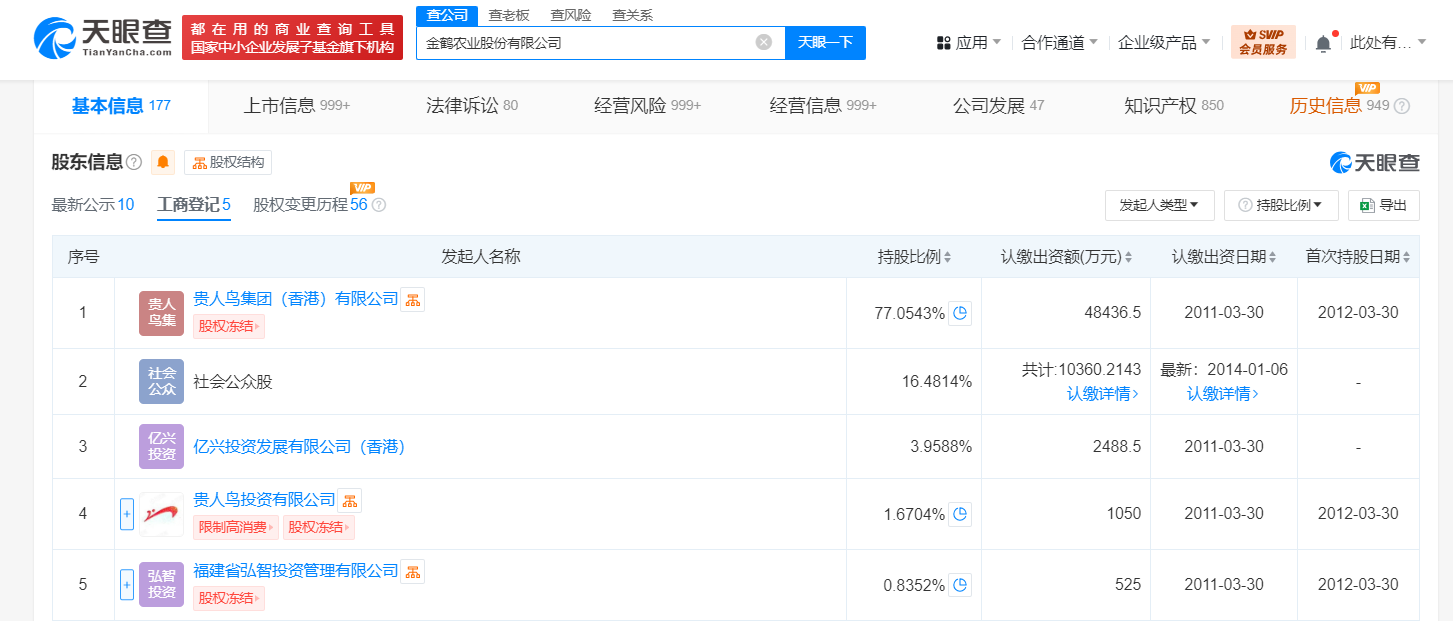Switch to the 法律诉讼 tab

[x=472, y=106]
